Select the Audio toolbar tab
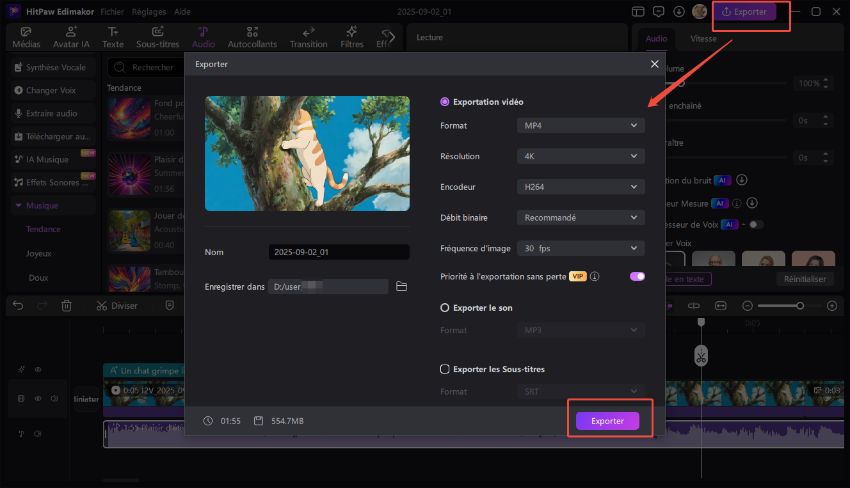The width and height of the screenshot is (850, 488). click(203, 37)
